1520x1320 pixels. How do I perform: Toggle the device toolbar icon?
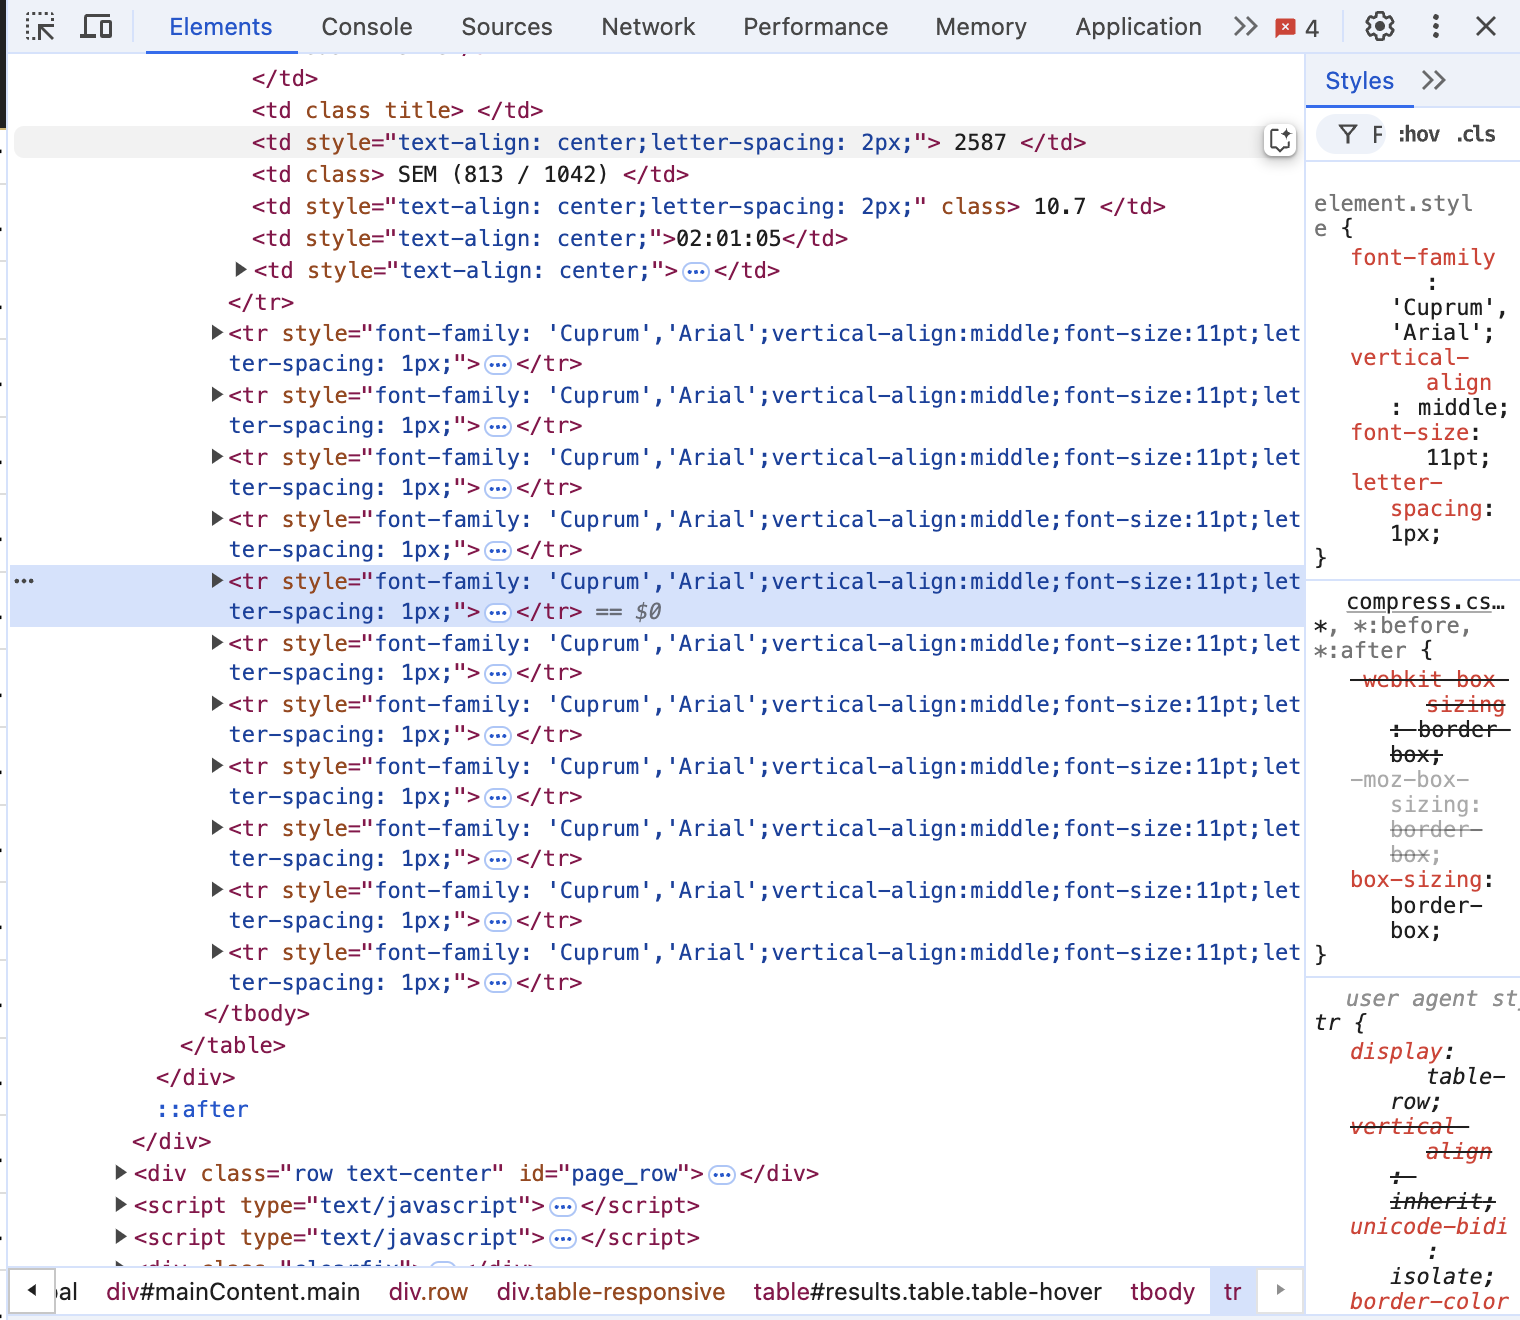(x=96, y=27)
